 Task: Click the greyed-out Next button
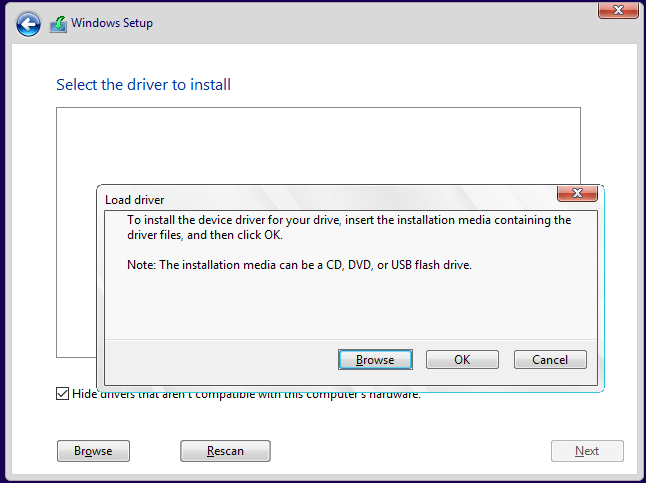pos(587,451)
